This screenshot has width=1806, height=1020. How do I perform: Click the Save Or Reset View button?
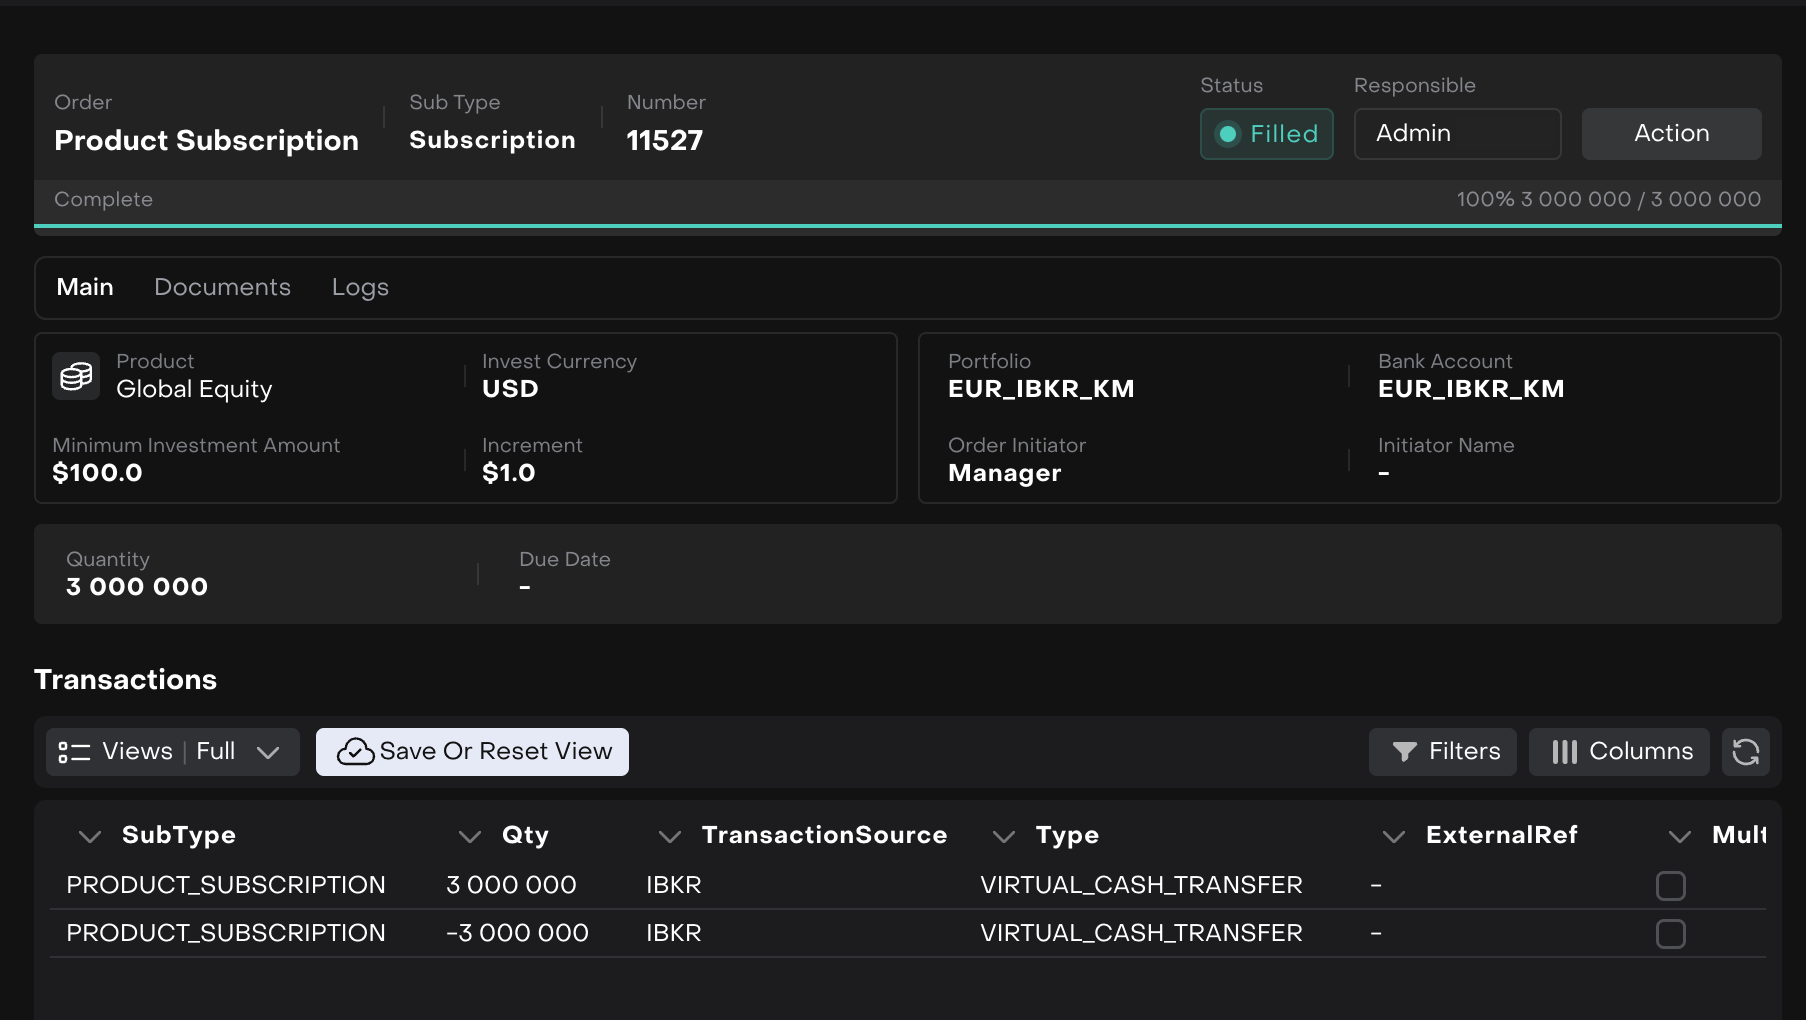(x=472, y=752)
